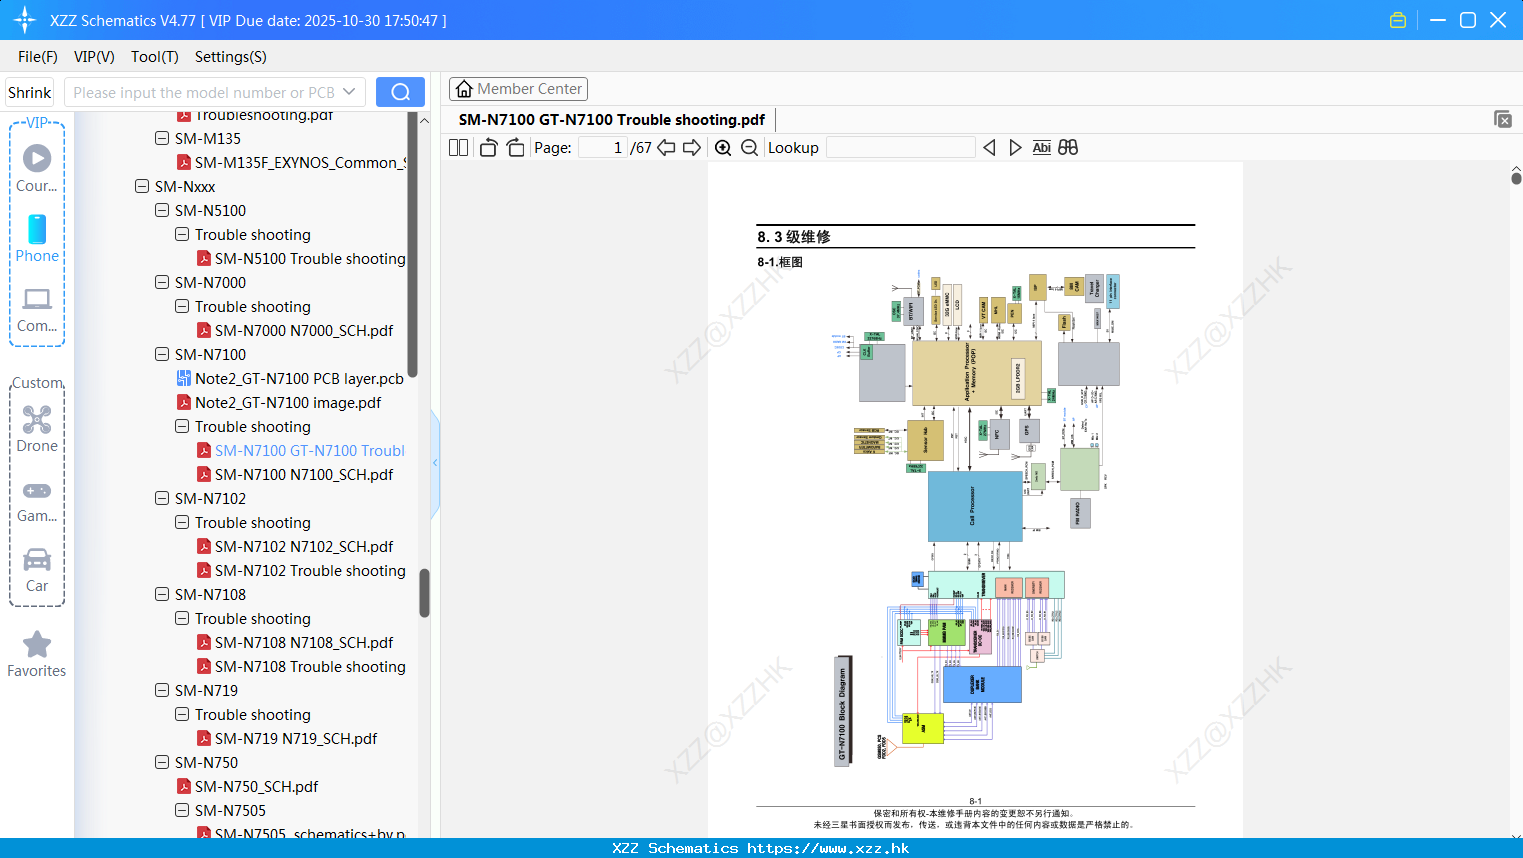Image resolution: width=1523 pixels, height=858 pixels.
Task: Open the Settings(S) menu
Action: (x=231, y=57)
